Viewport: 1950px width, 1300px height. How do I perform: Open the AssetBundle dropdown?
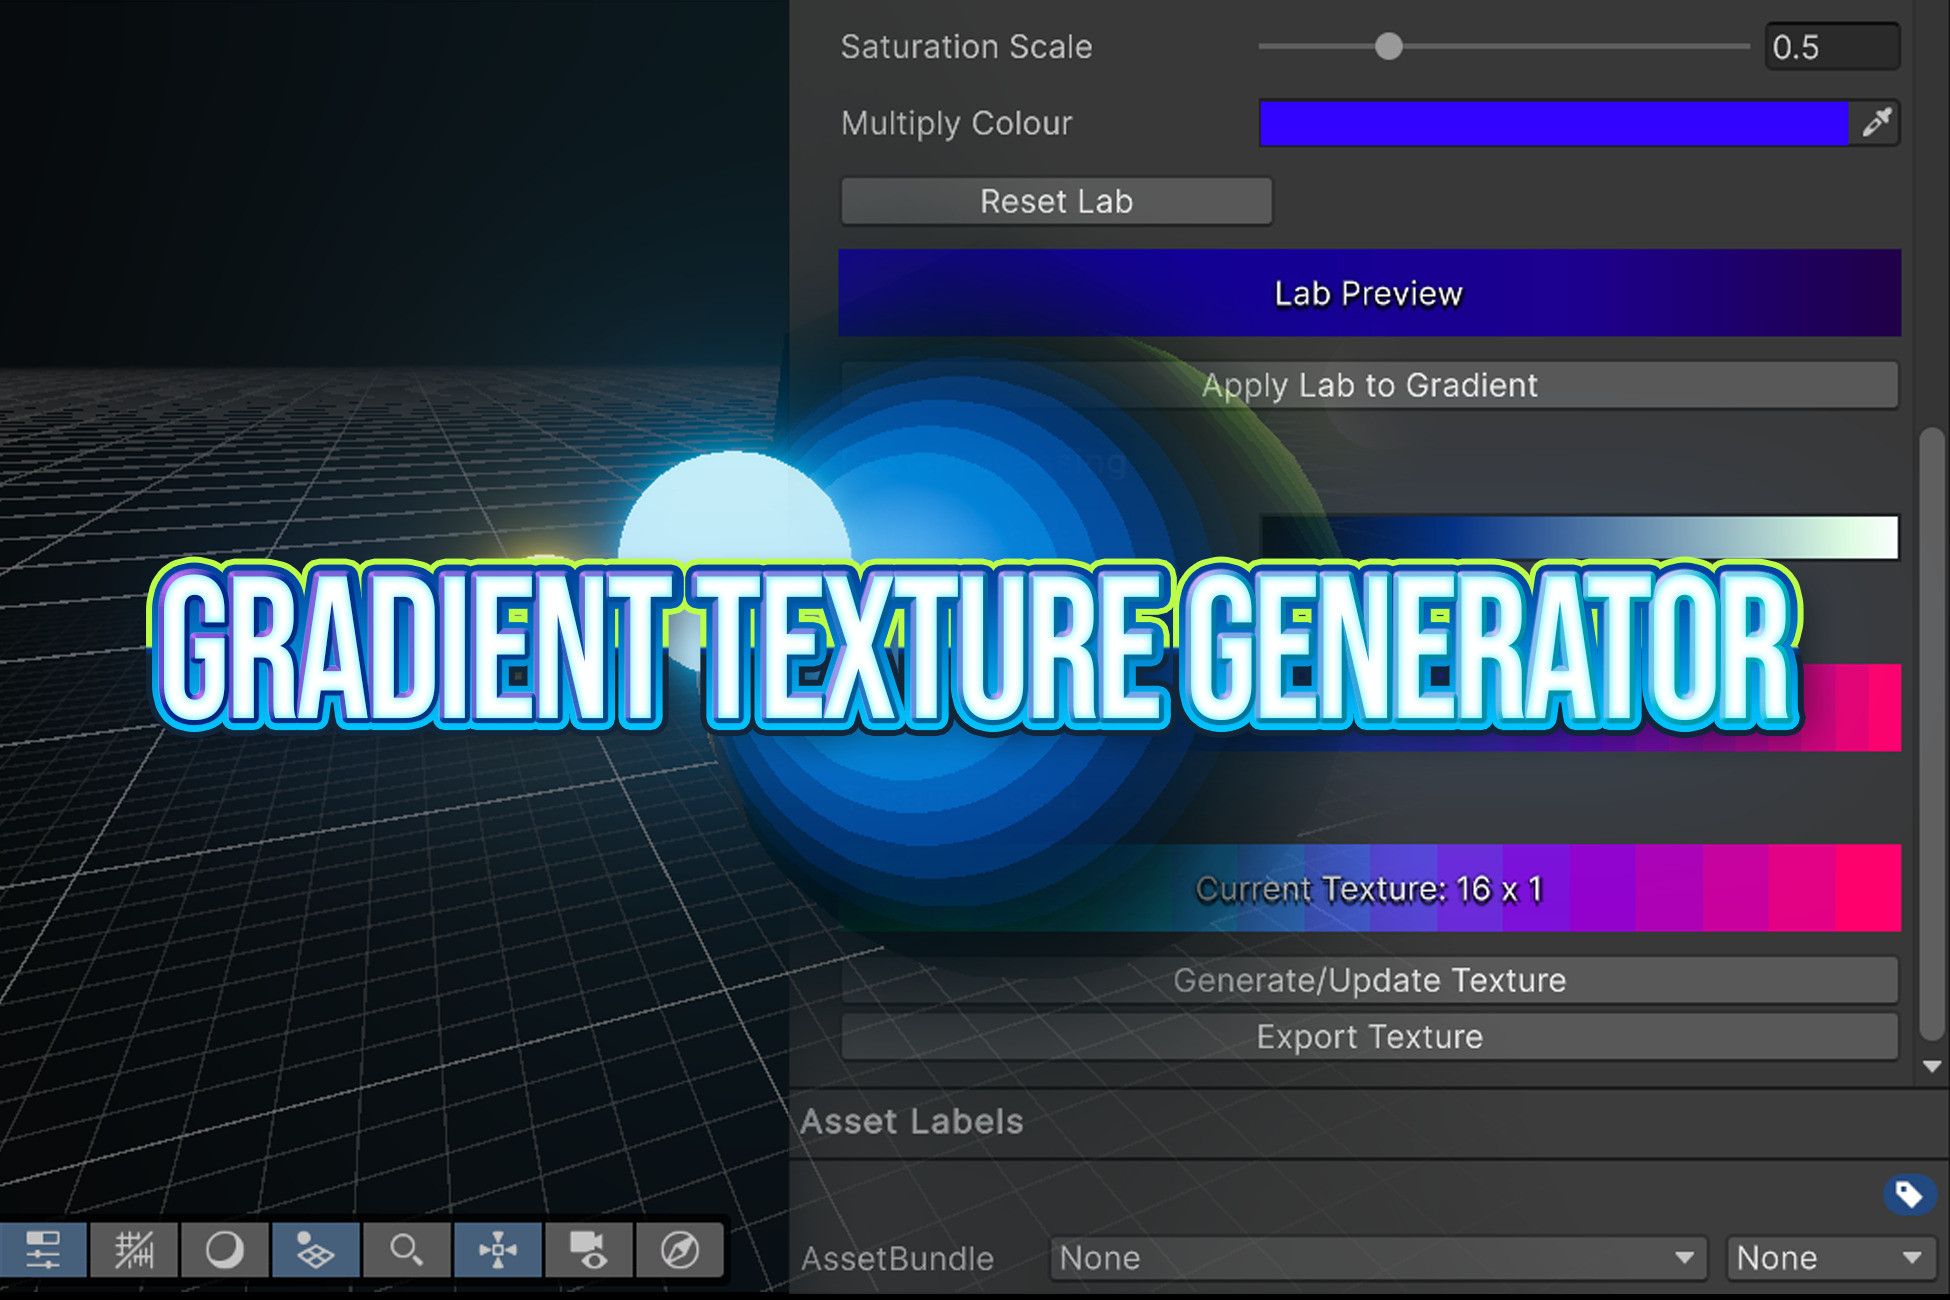[1378, 1258]
